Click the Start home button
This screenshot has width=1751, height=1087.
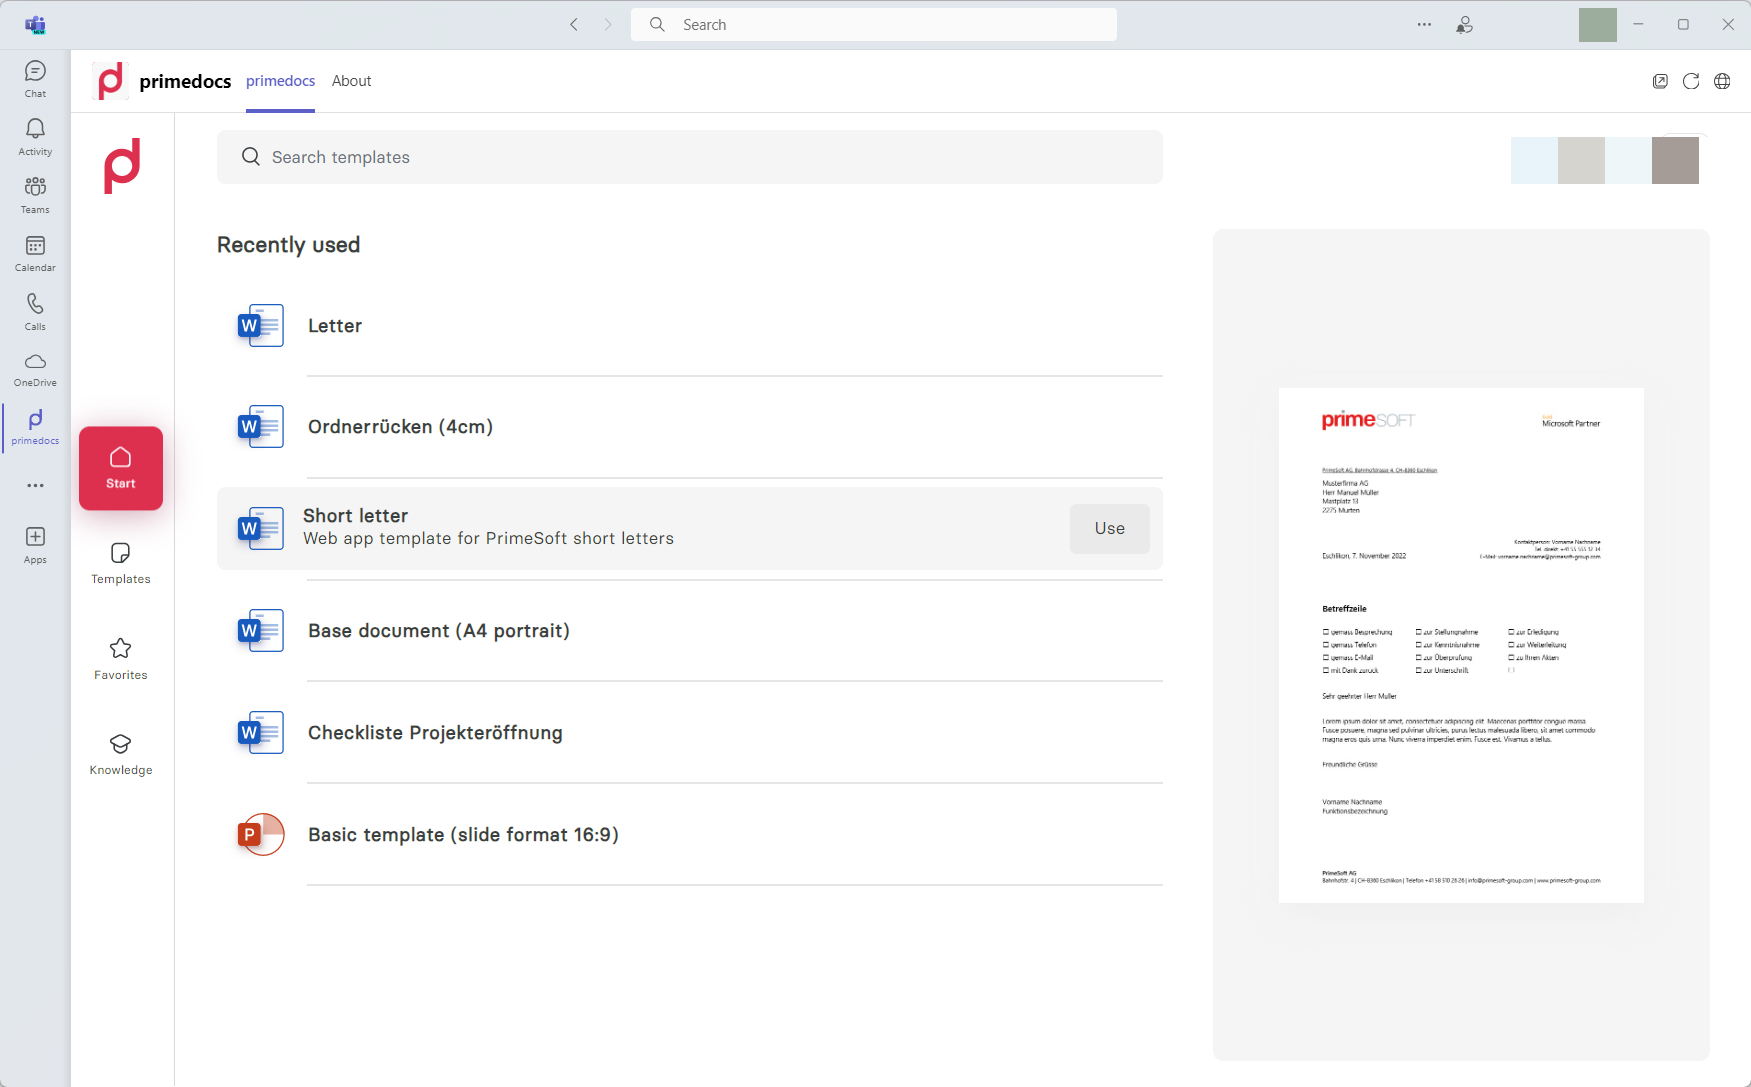click(121, 468)
